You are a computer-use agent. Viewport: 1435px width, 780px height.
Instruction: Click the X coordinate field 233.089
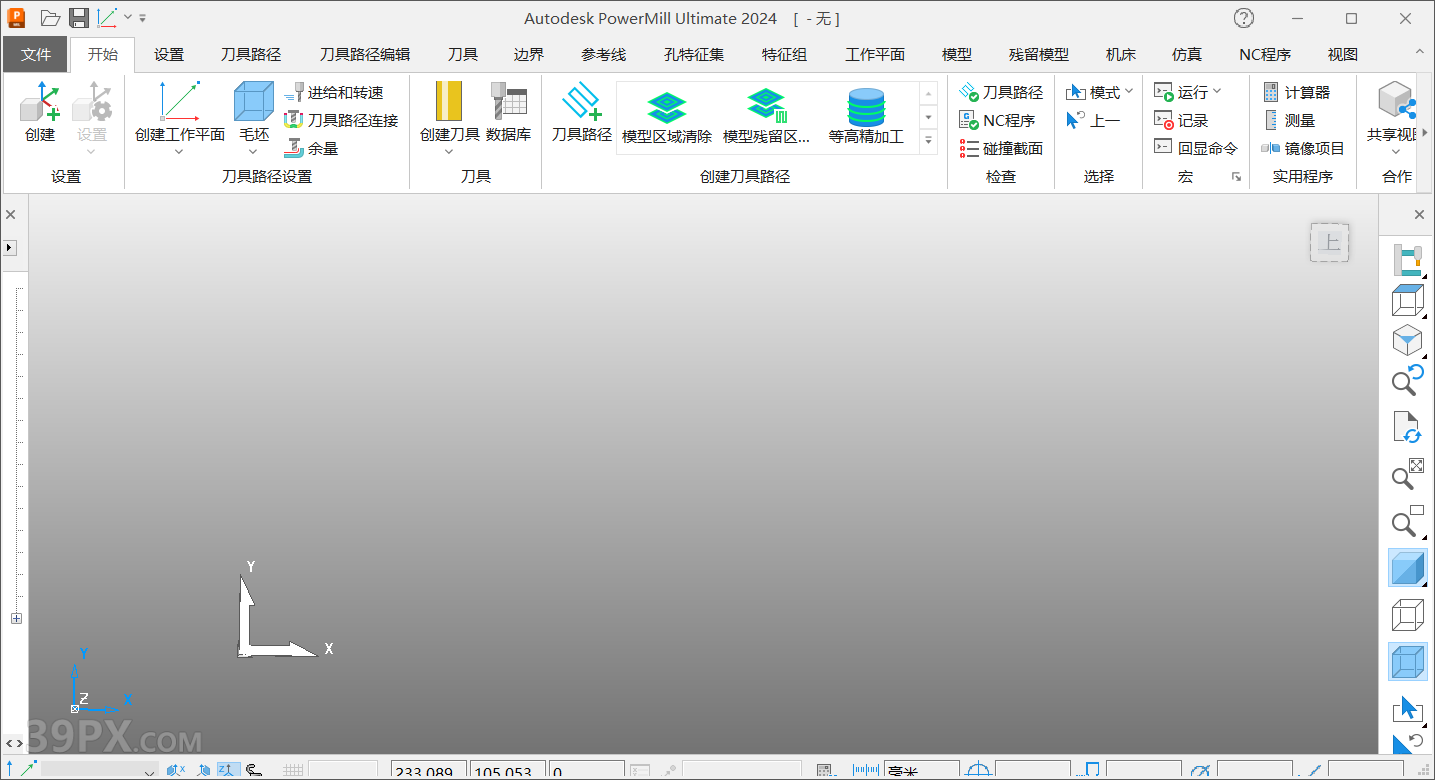429,771
